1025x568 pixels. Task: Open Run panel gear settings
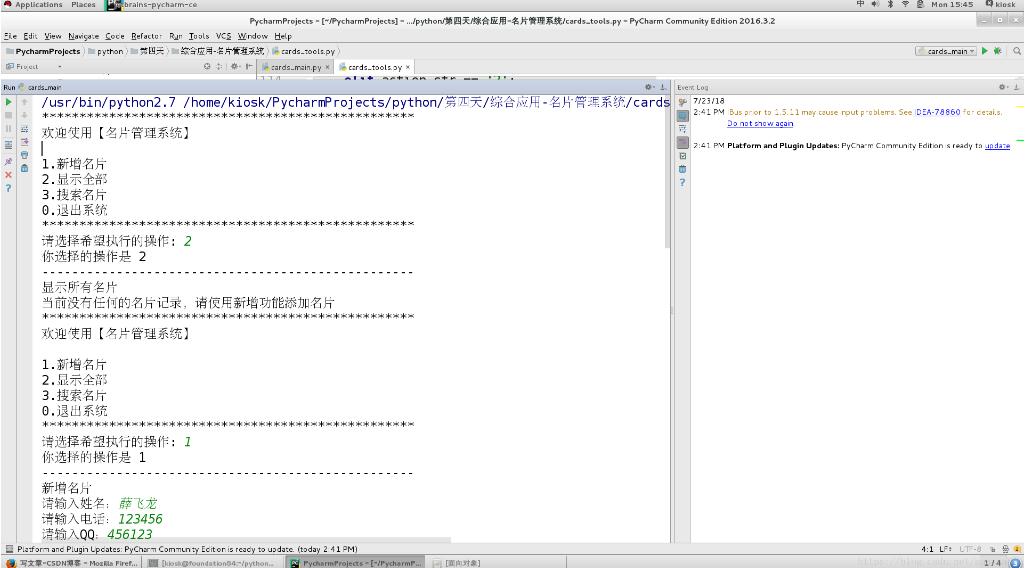pos(649,87)
